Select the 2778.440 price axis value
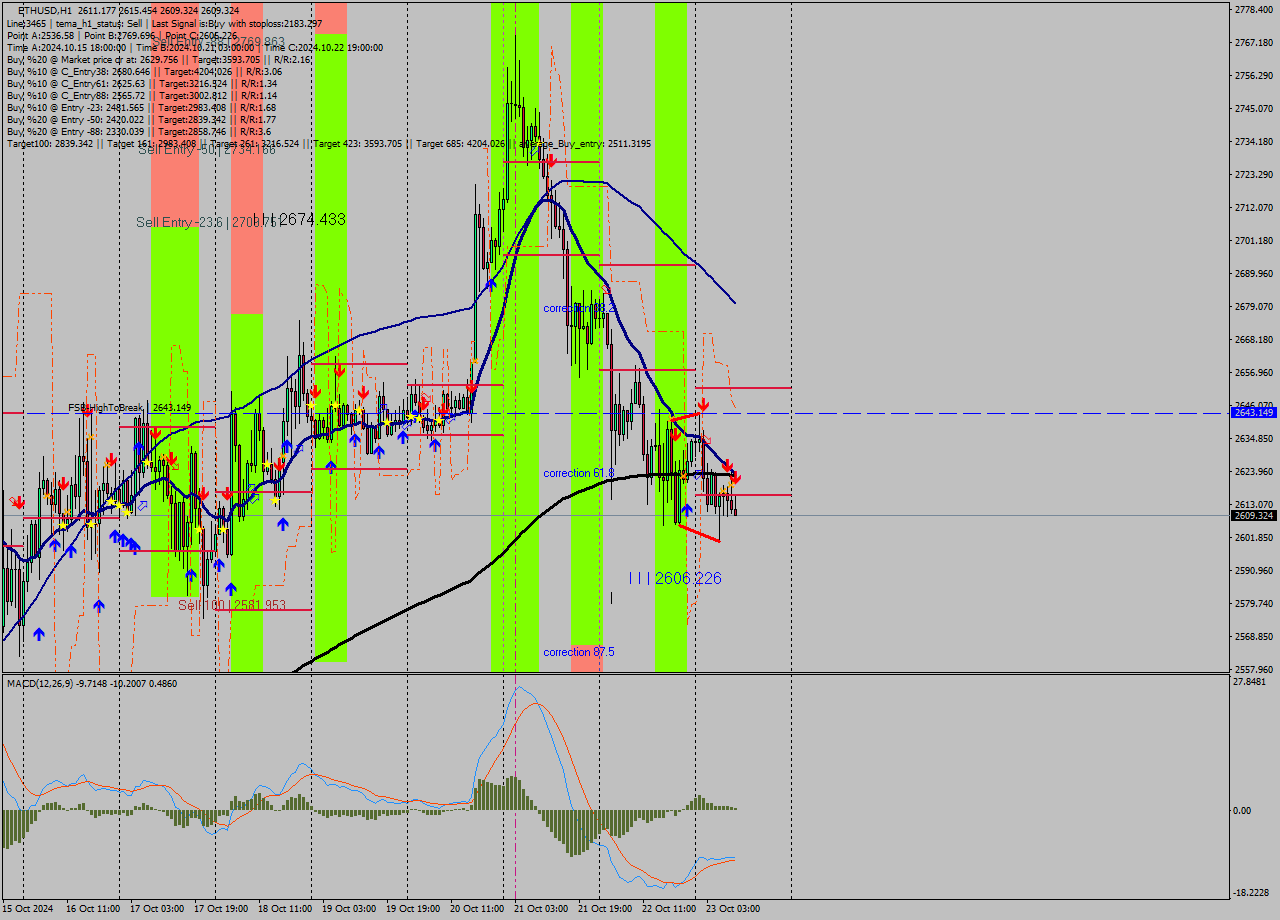 1254,9
